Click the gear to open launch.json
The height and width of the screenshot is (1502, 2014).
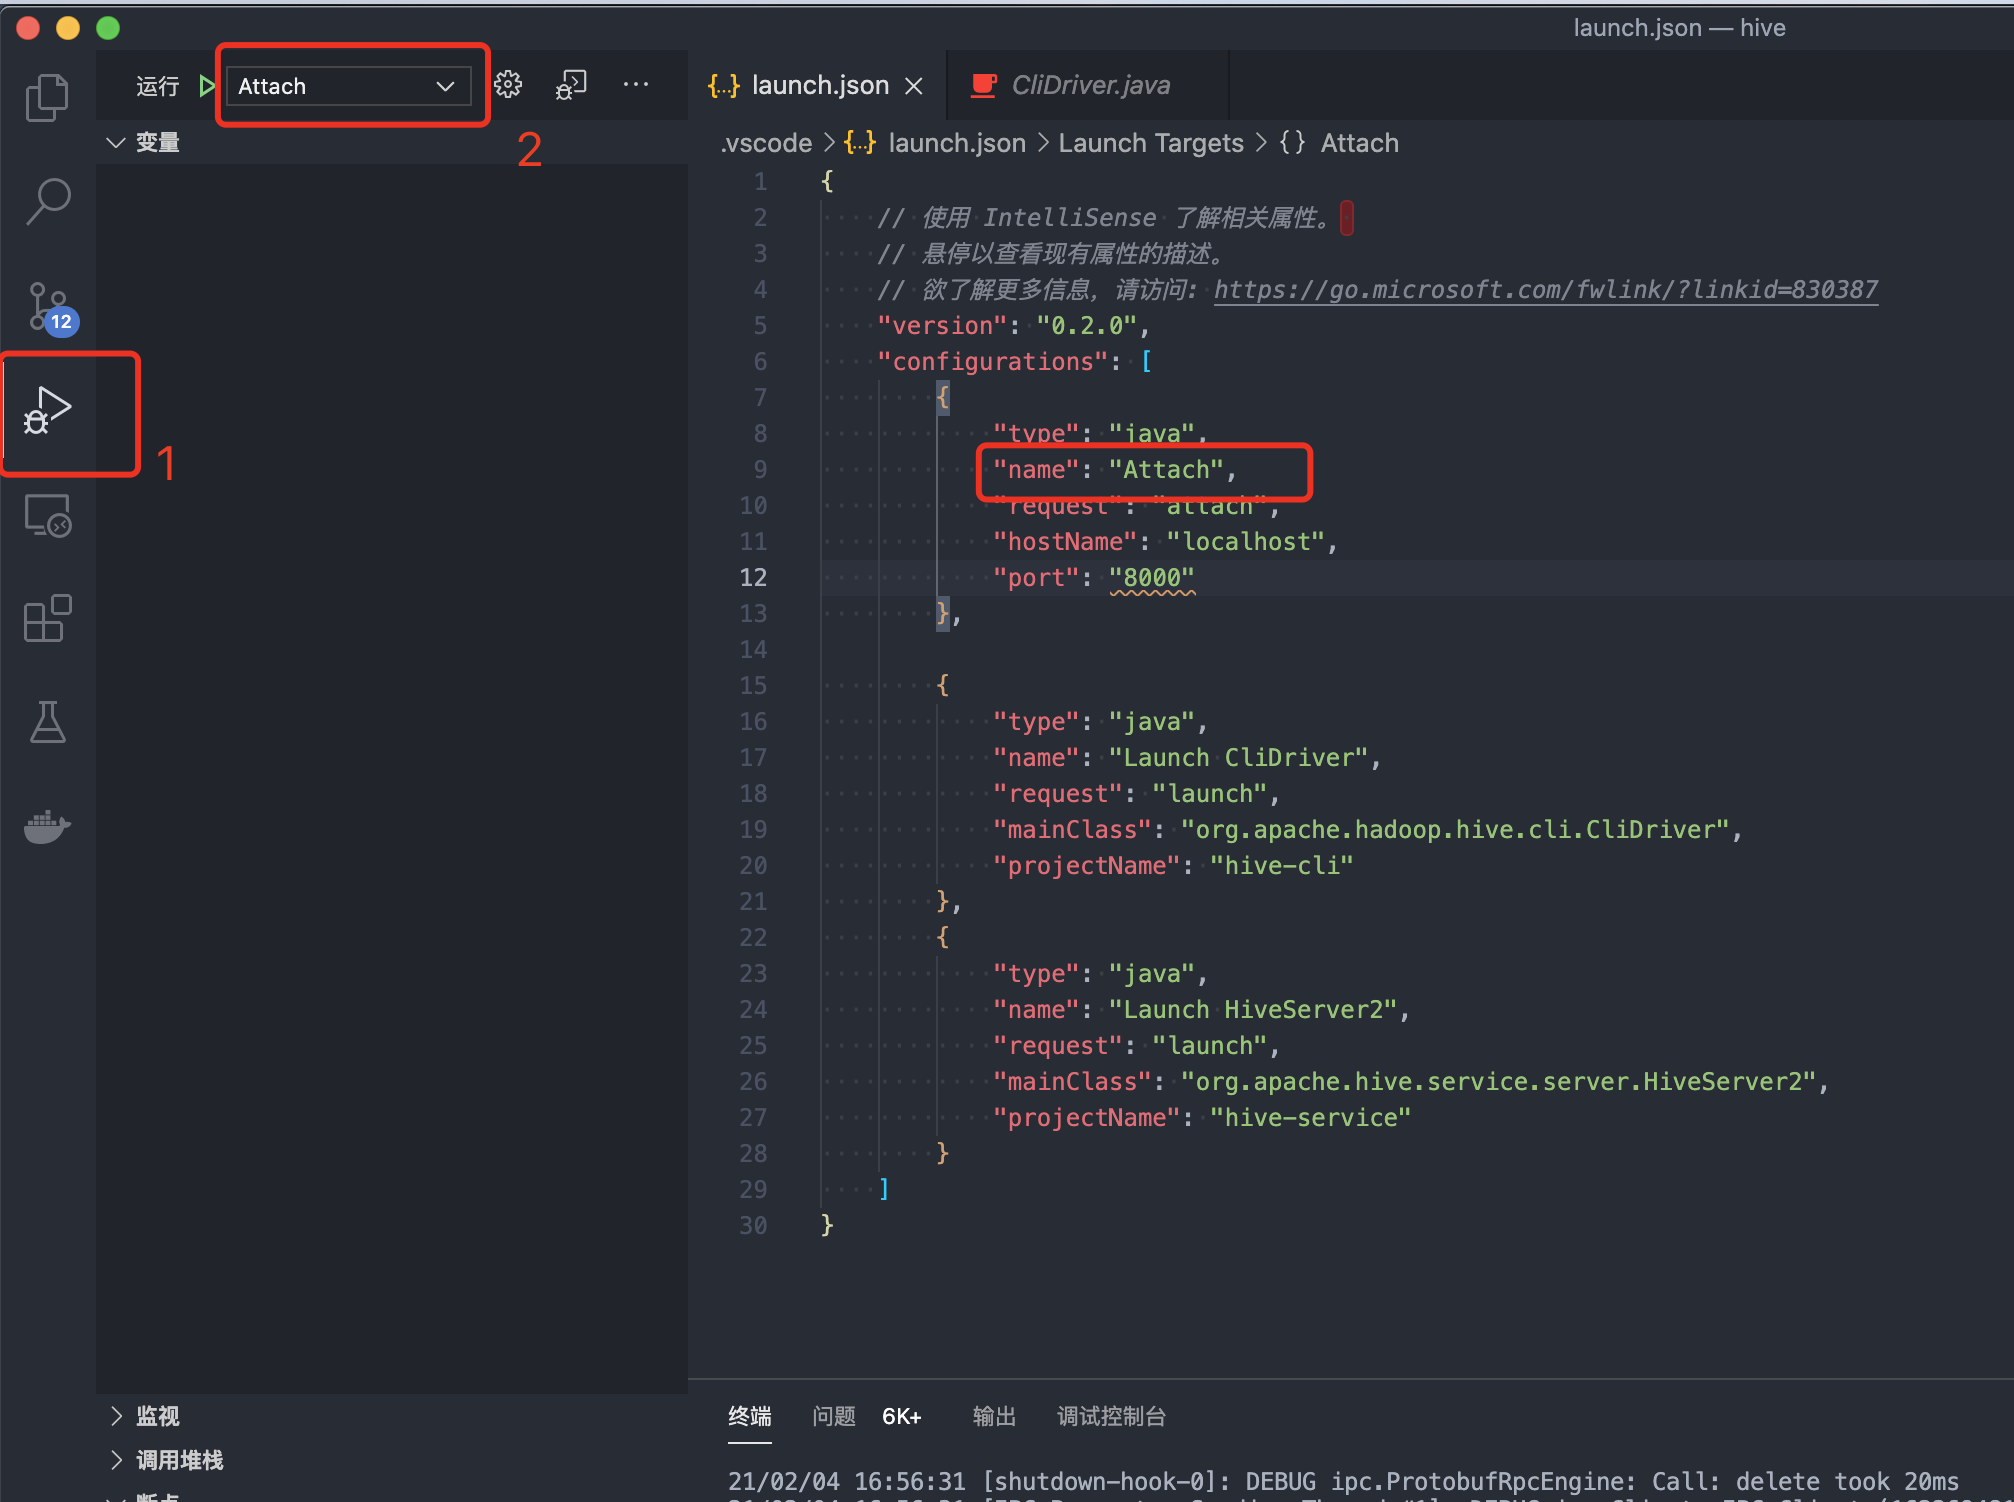(508, 85)
